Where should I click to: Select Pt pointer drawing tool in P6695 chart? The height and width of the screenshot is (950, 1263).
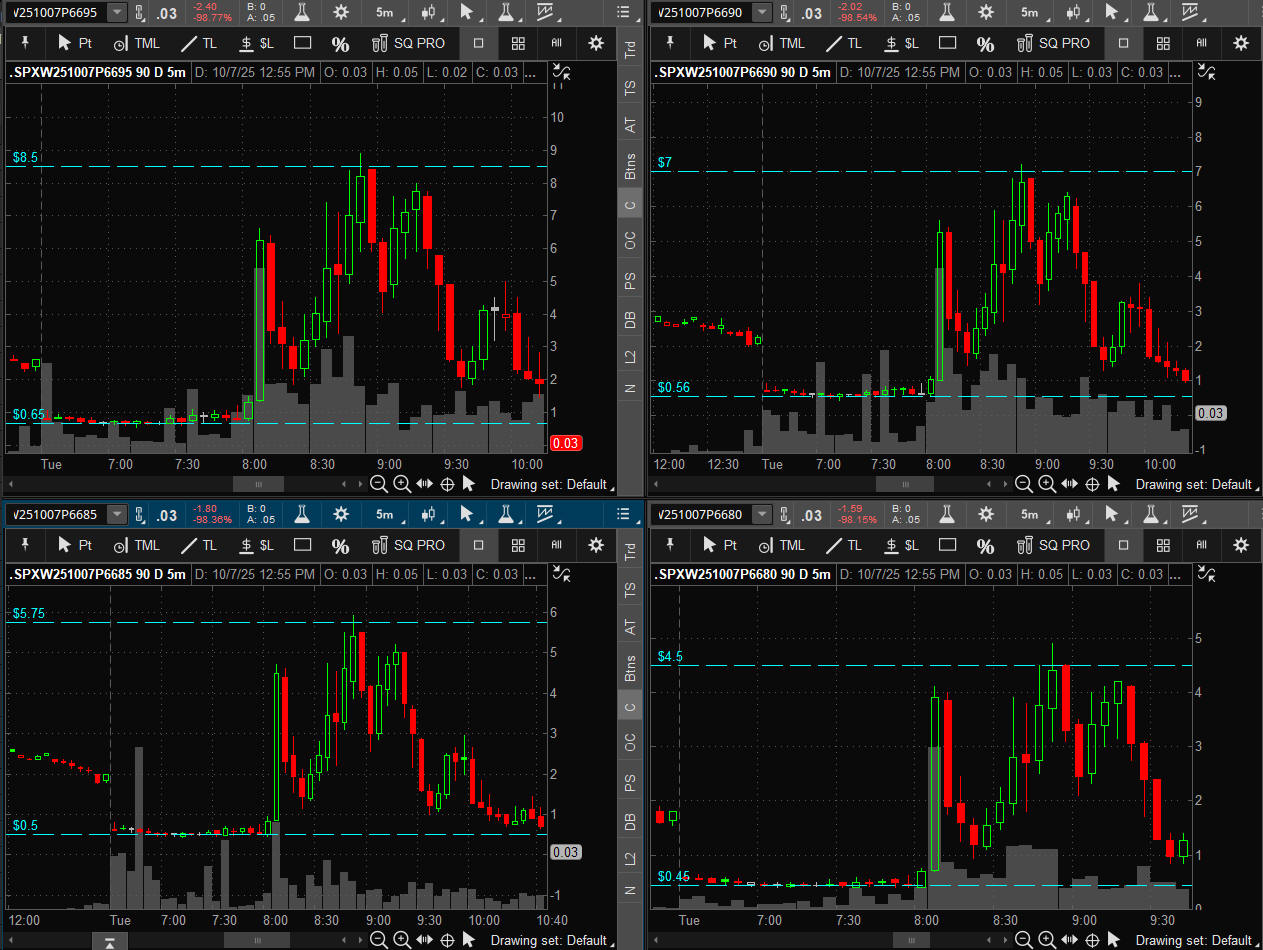75,43
